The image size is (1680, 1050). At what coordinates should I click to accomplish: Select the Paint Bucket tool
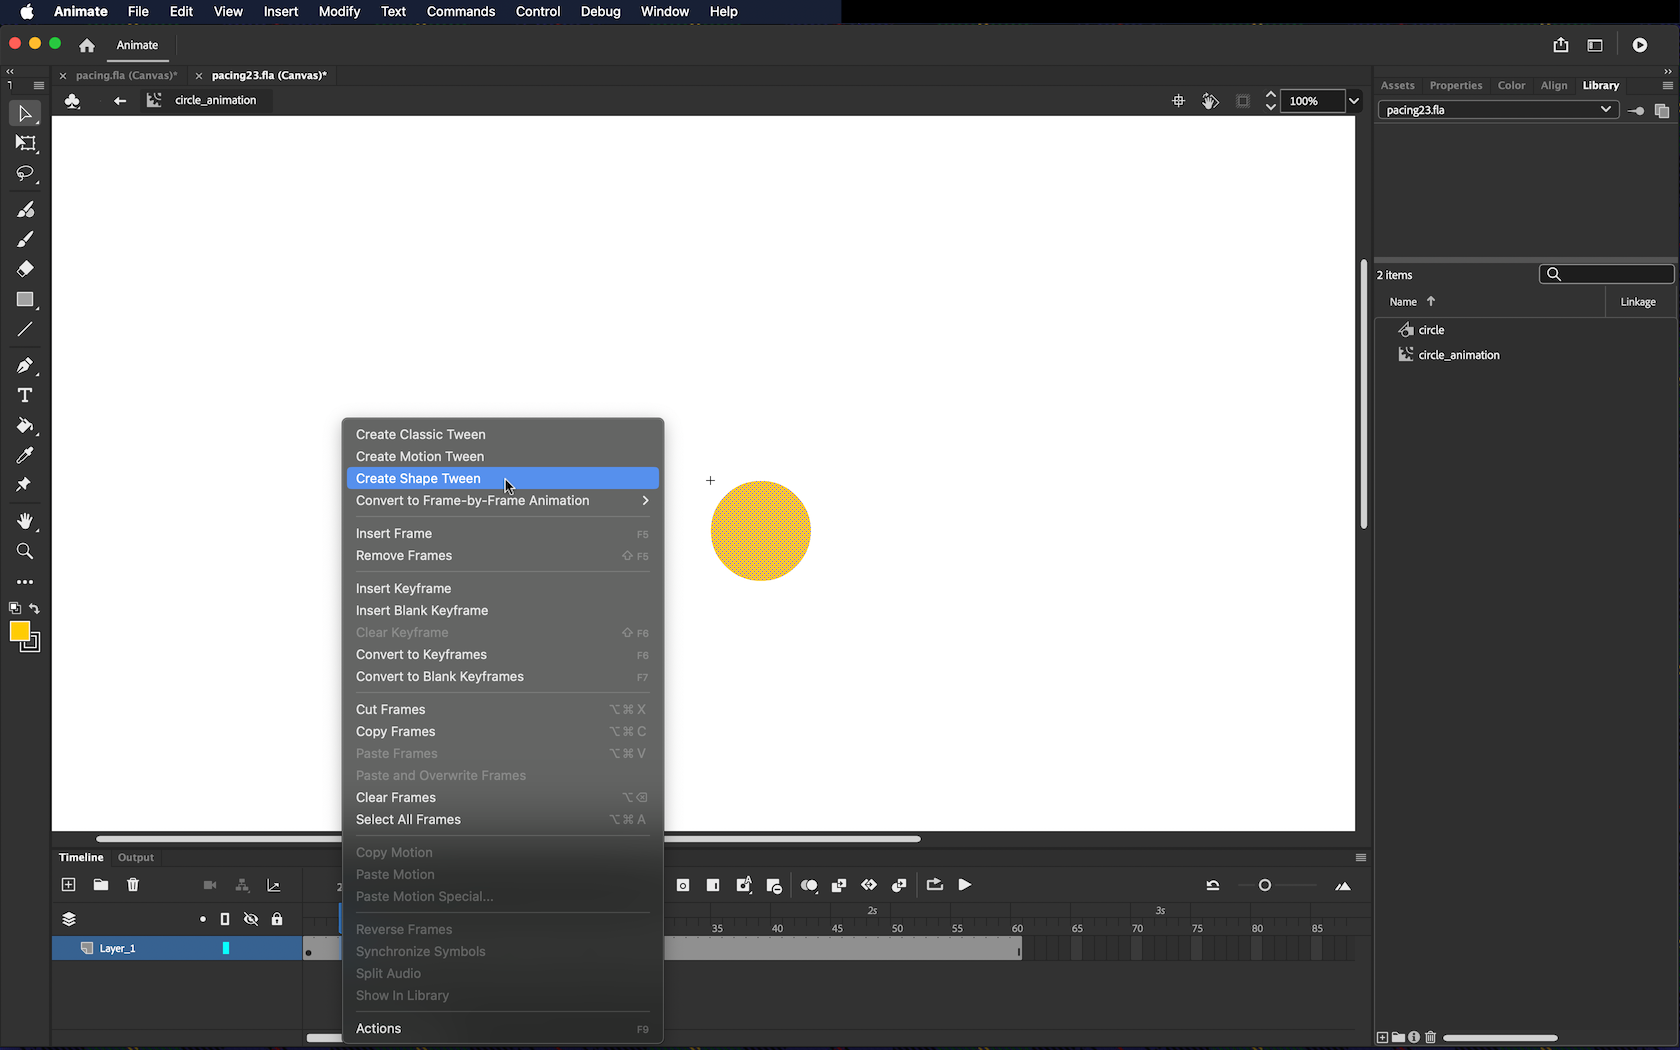25,425
